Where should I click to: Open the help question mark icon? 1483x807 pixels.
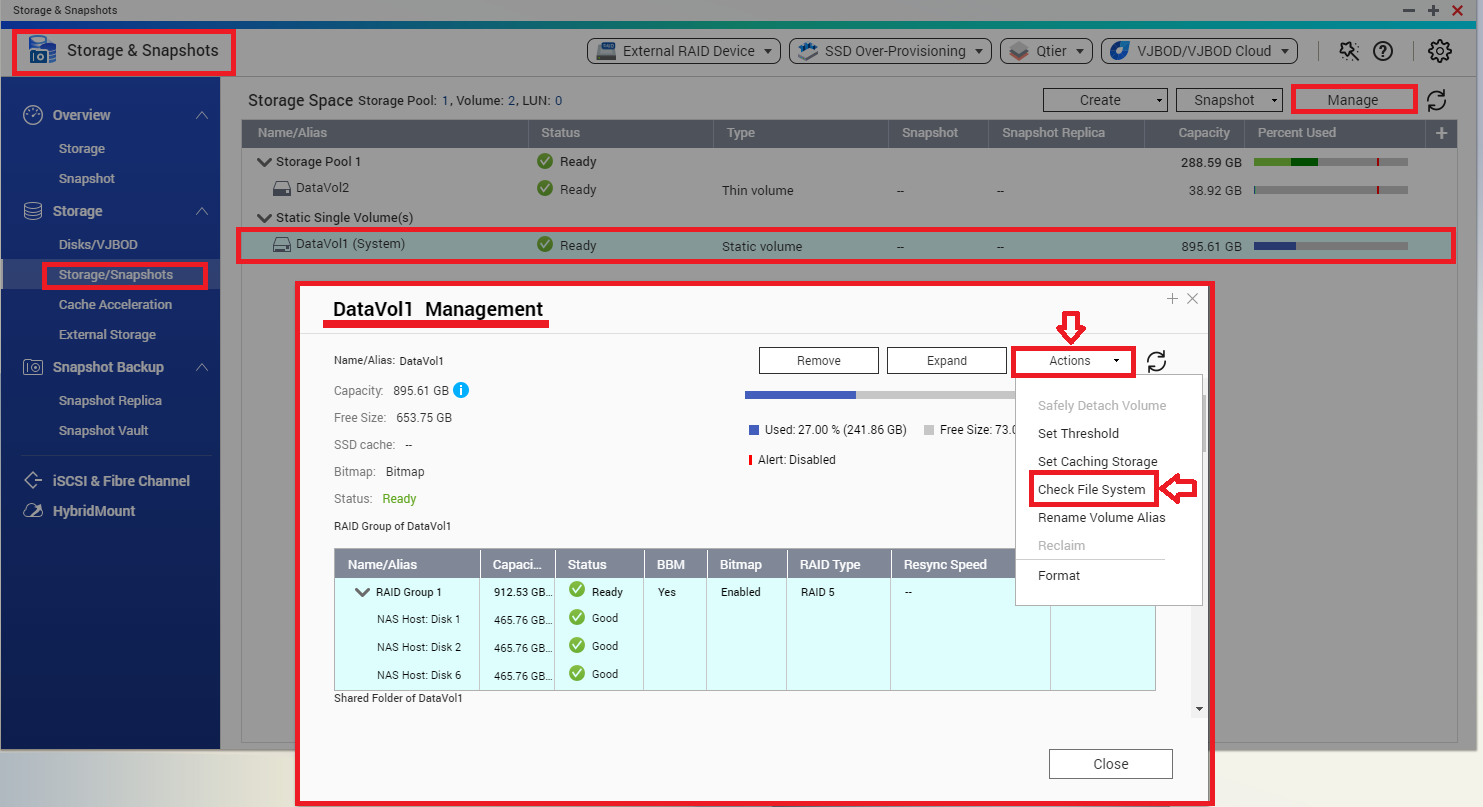(x=1383, y=51)
